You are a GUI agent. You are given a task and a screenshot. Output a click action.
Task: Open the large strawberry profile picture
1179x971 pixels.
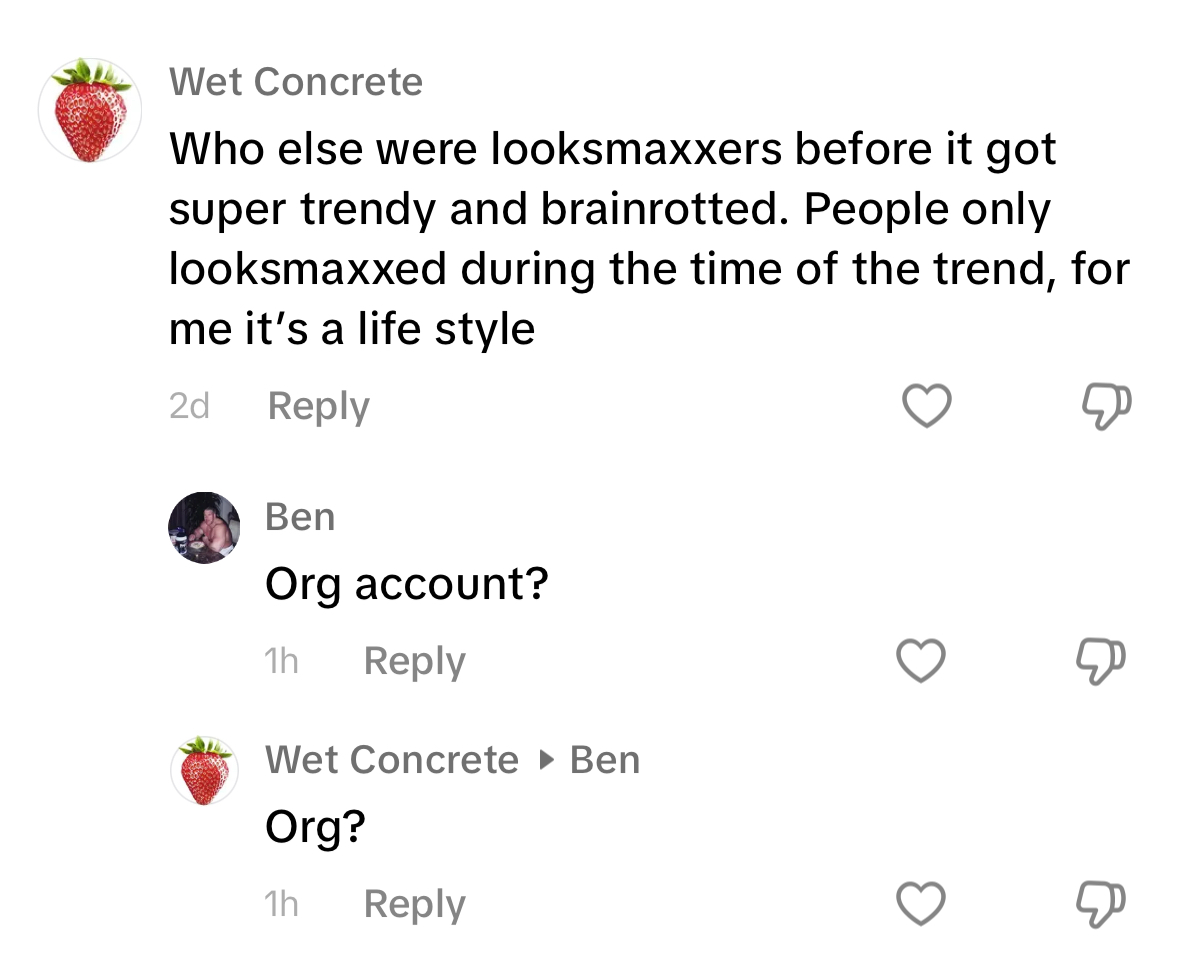pyautogui.click(x=90, y=111)
